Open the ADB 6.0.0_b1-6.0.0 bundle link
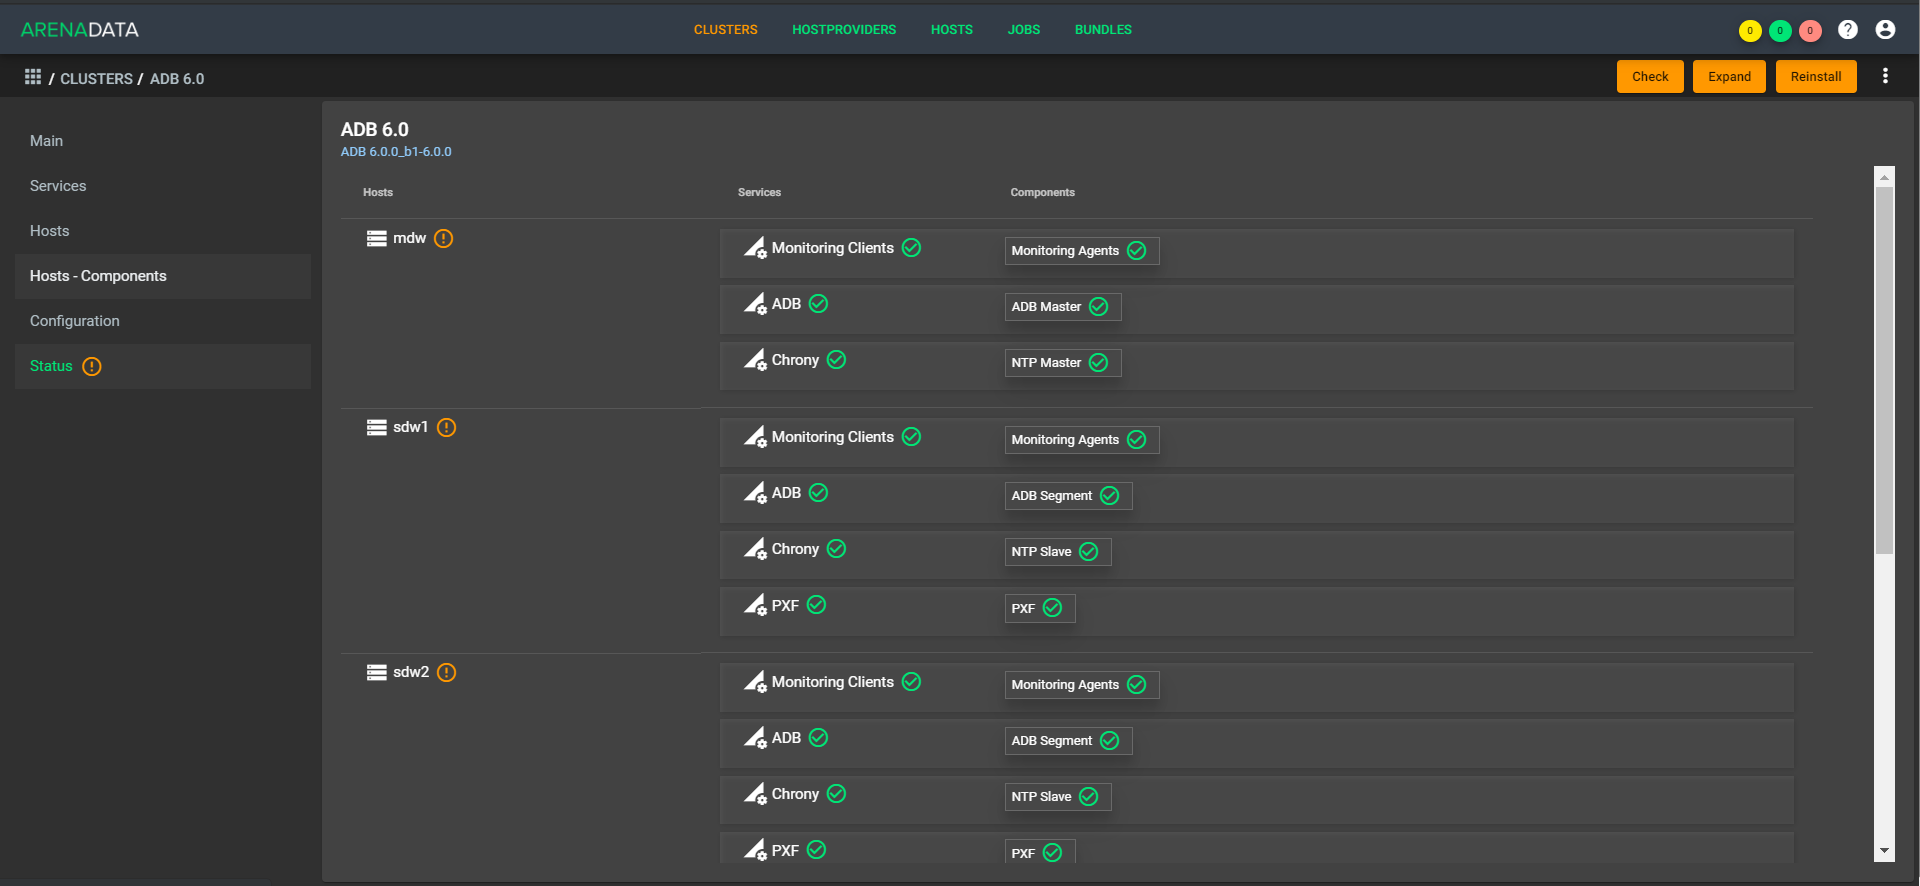Screen dimensions: 1920x886 (396, 152)
